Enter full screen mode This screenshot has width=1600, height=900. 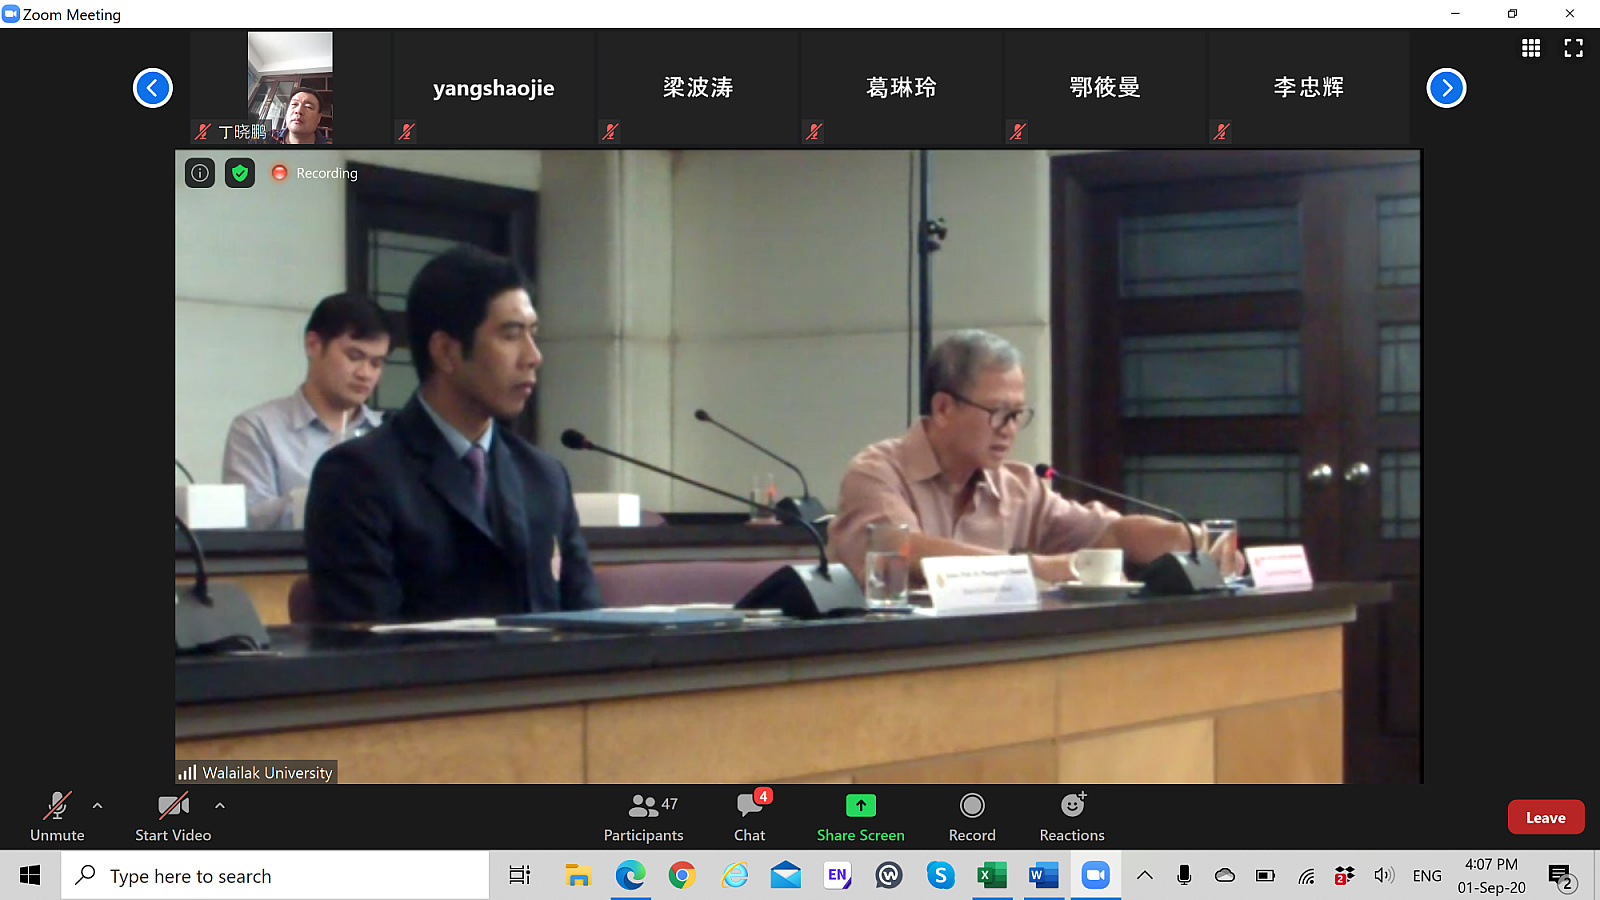pyautogui.click(x=1573, y=48)
